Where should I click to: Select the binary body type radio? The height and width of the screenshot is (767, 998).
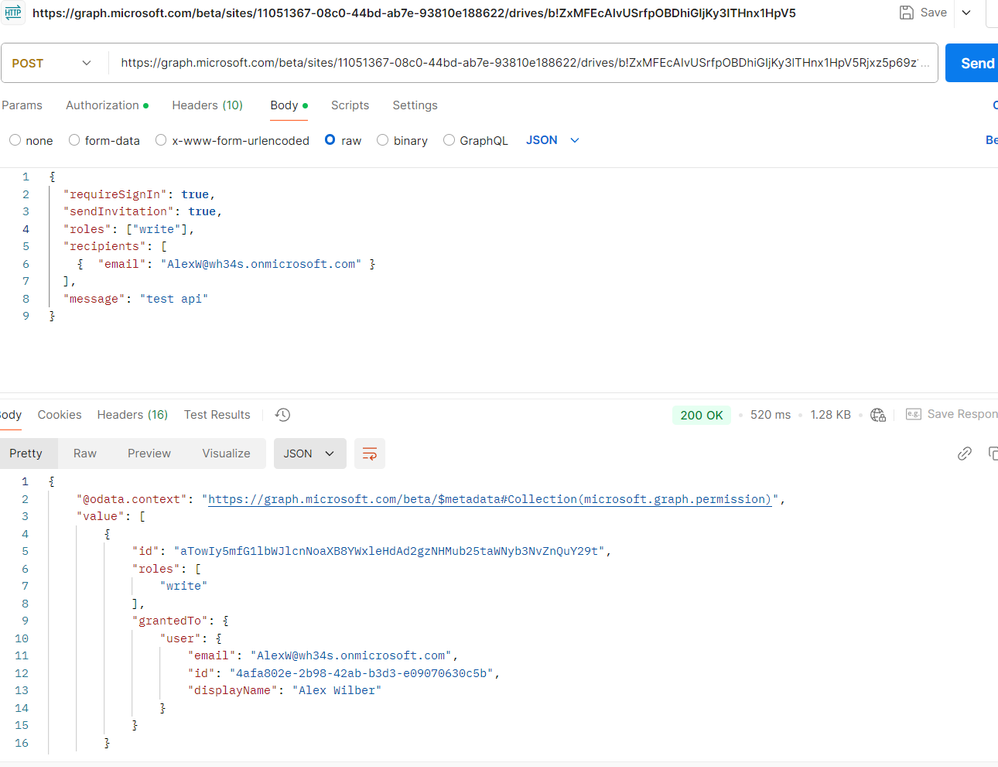pos(383,140)
